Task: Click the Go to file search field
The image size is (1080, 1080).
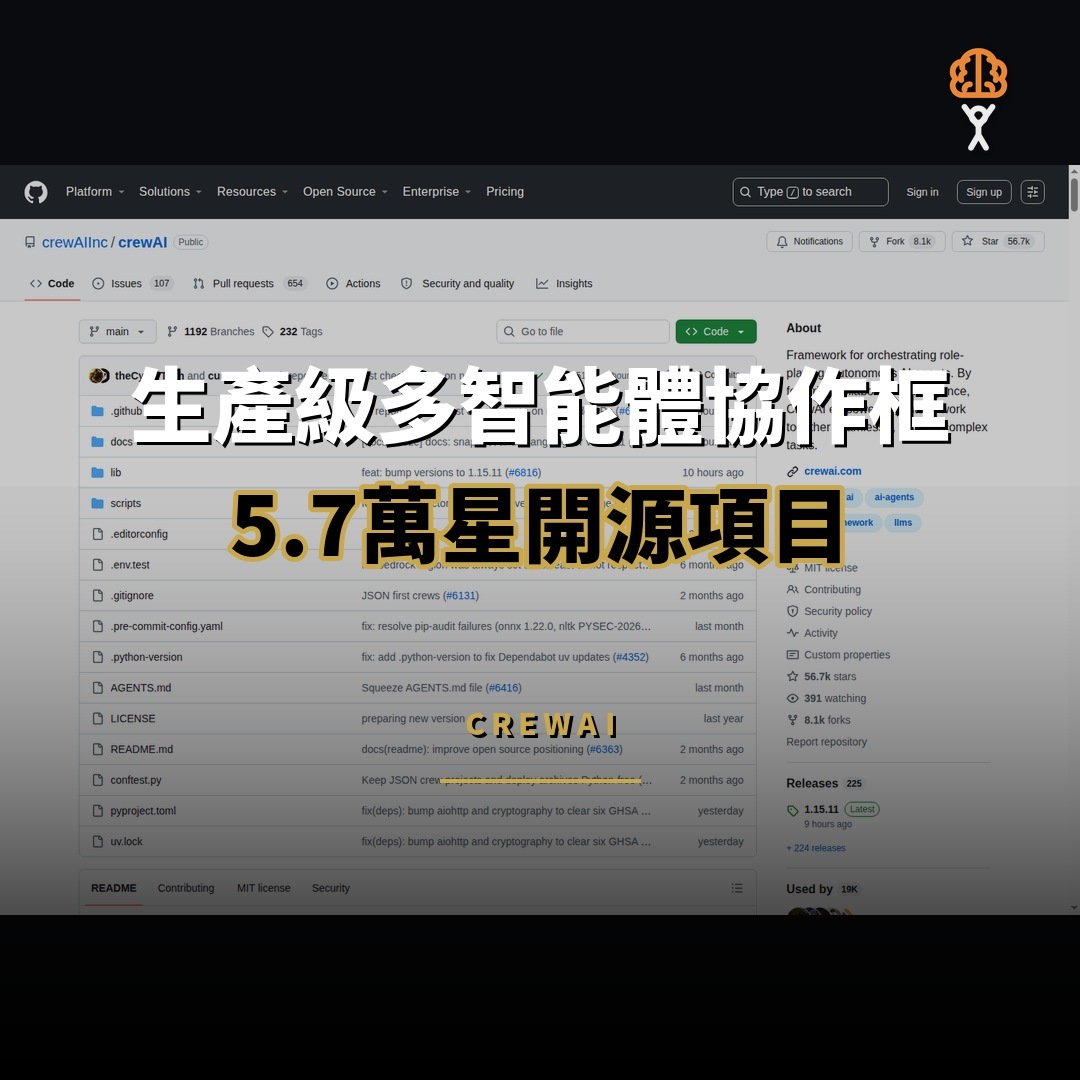Action: click(583, 332)
